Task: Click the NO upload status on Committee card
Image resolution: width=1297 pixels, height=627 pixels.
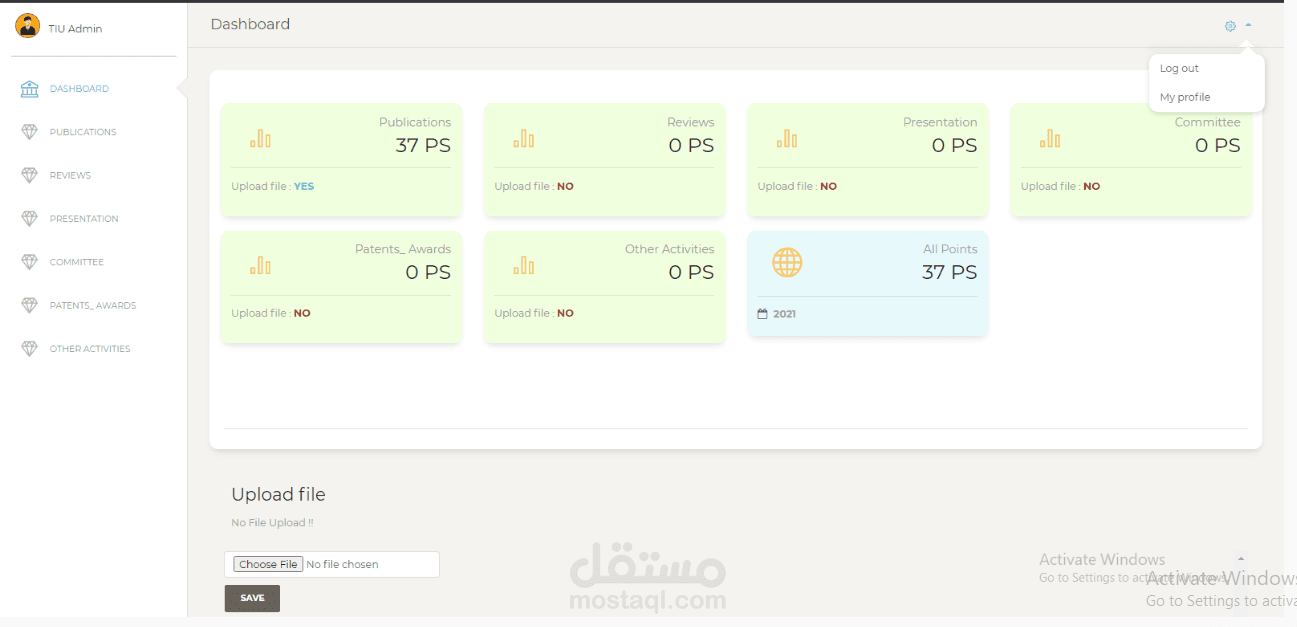Action: click(1091, 186)
